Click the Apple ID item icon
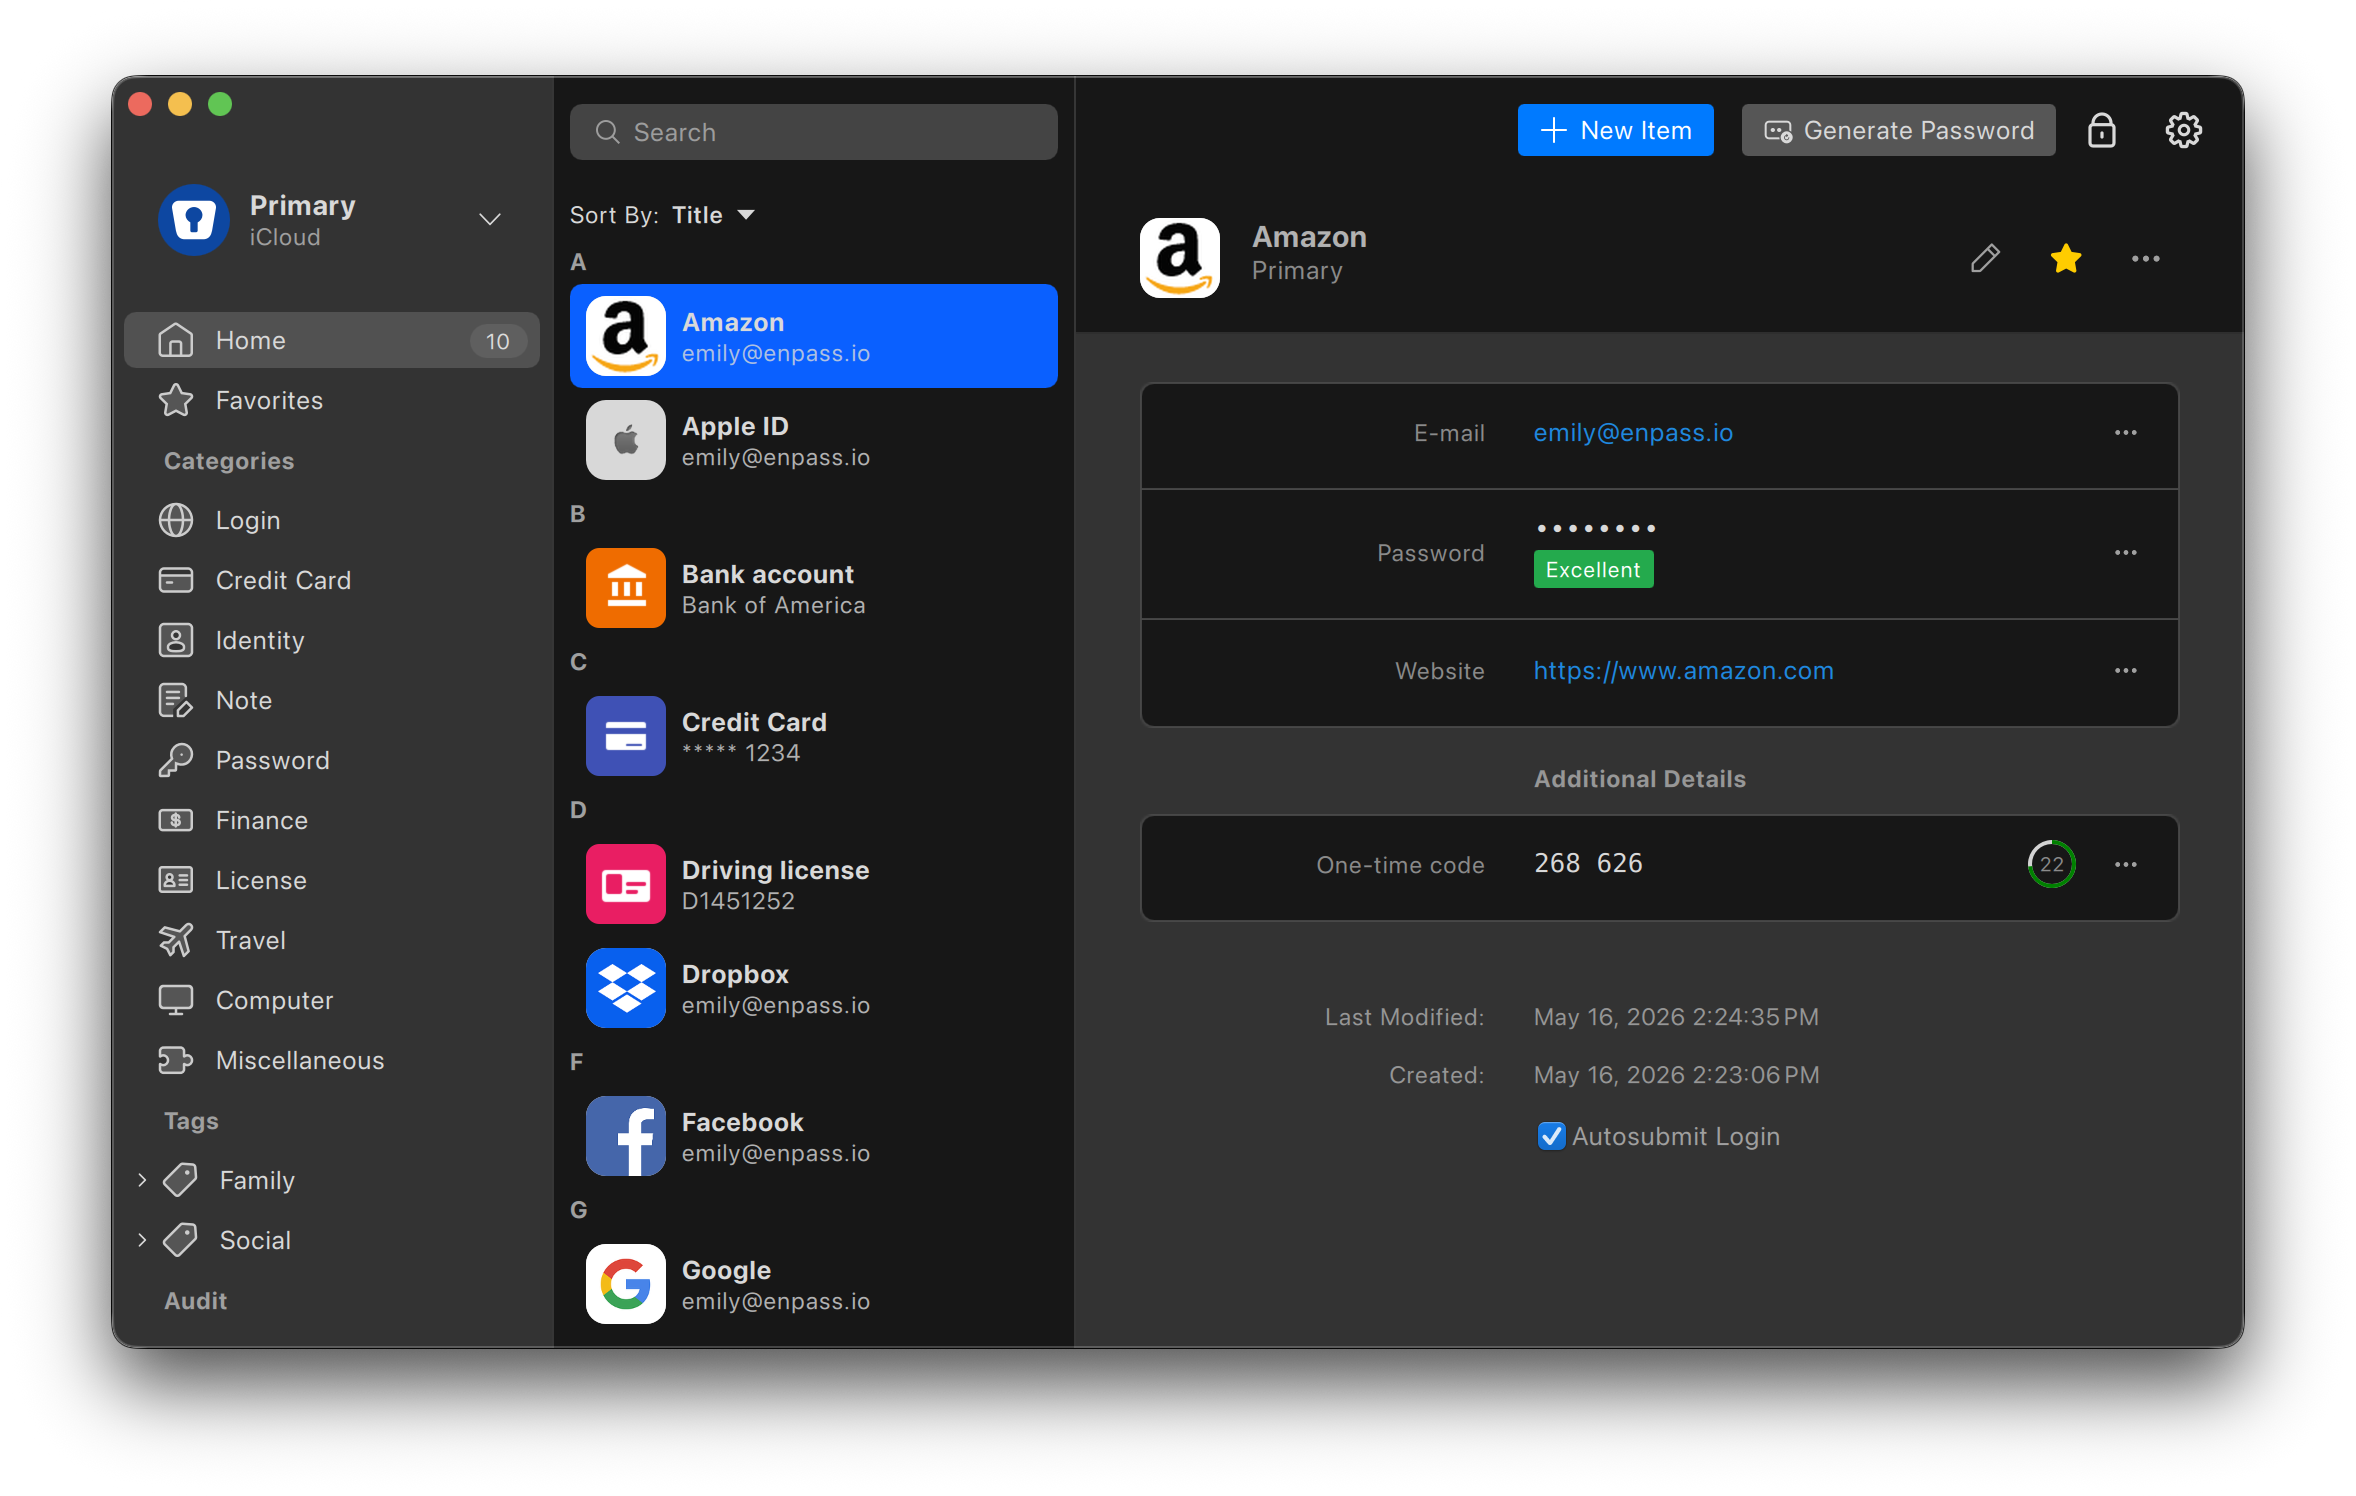This screenshot has height=1496, width=2356. [x=626, y=440]
